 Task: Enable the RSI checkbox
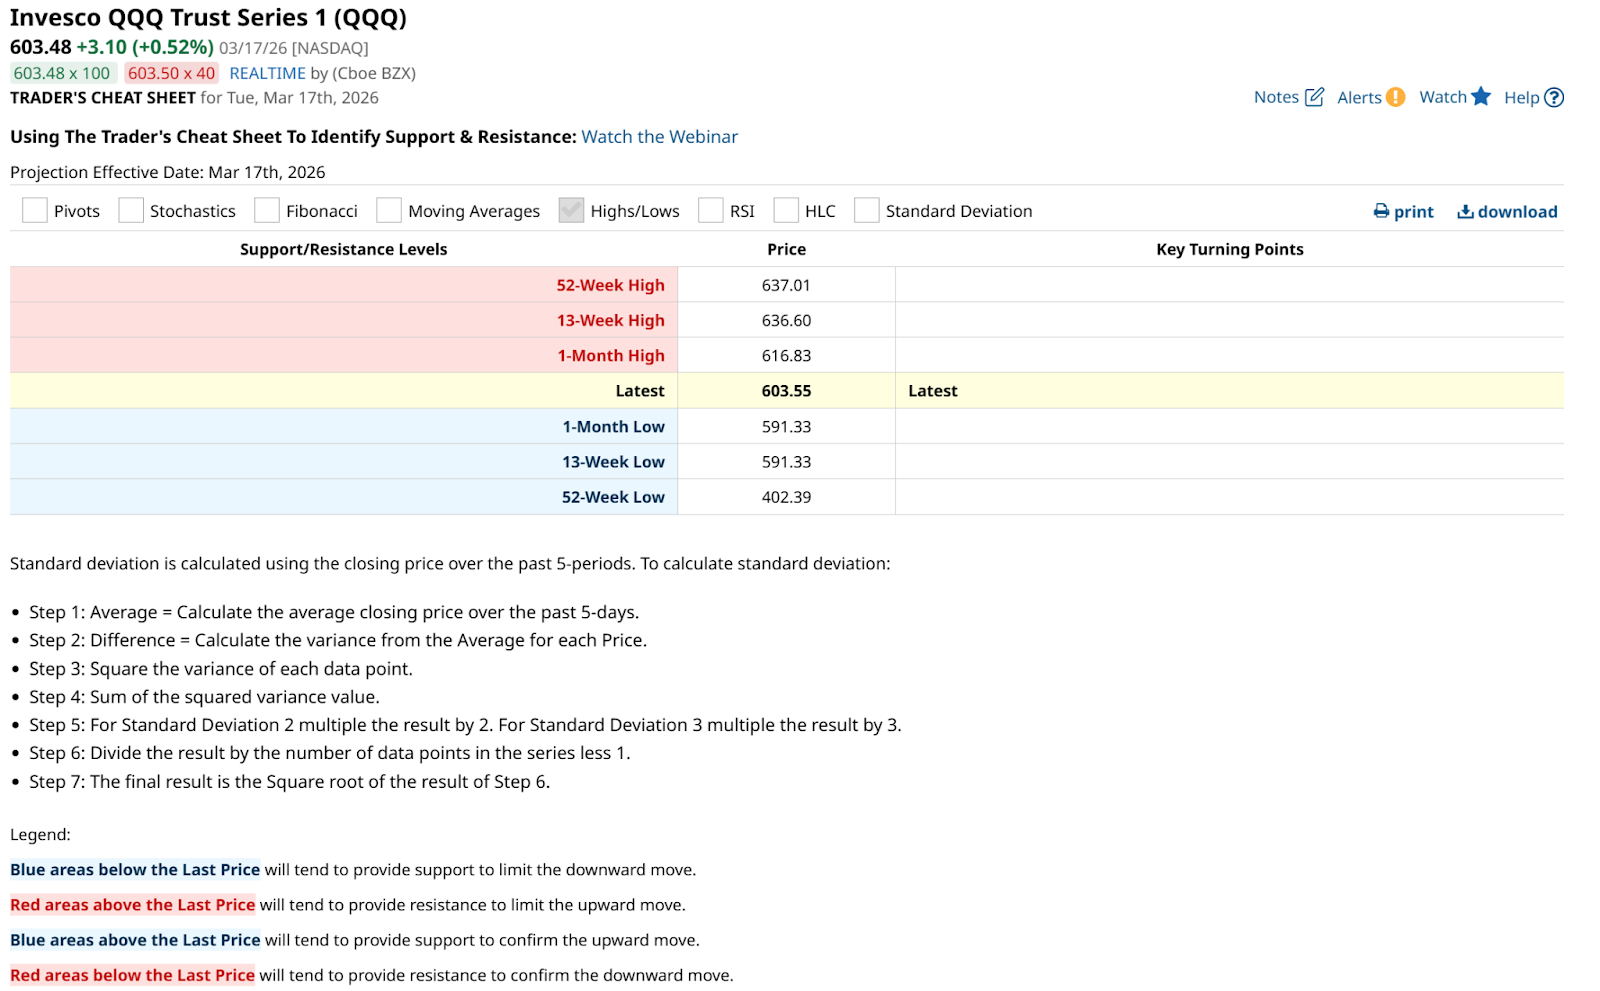coord(711,210)
